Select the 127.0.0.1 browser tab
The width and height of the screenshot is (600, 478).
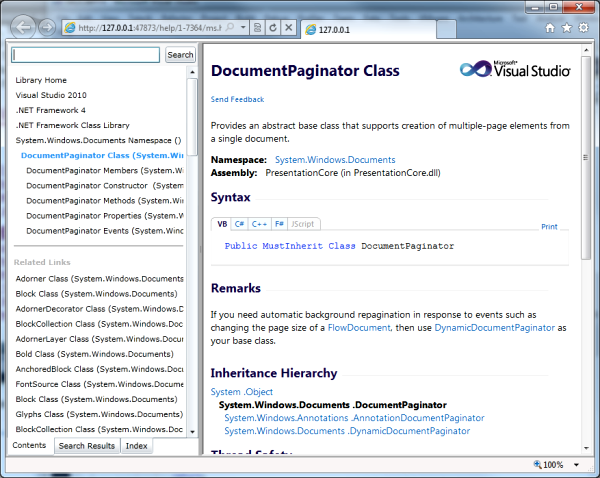point(368,29)
